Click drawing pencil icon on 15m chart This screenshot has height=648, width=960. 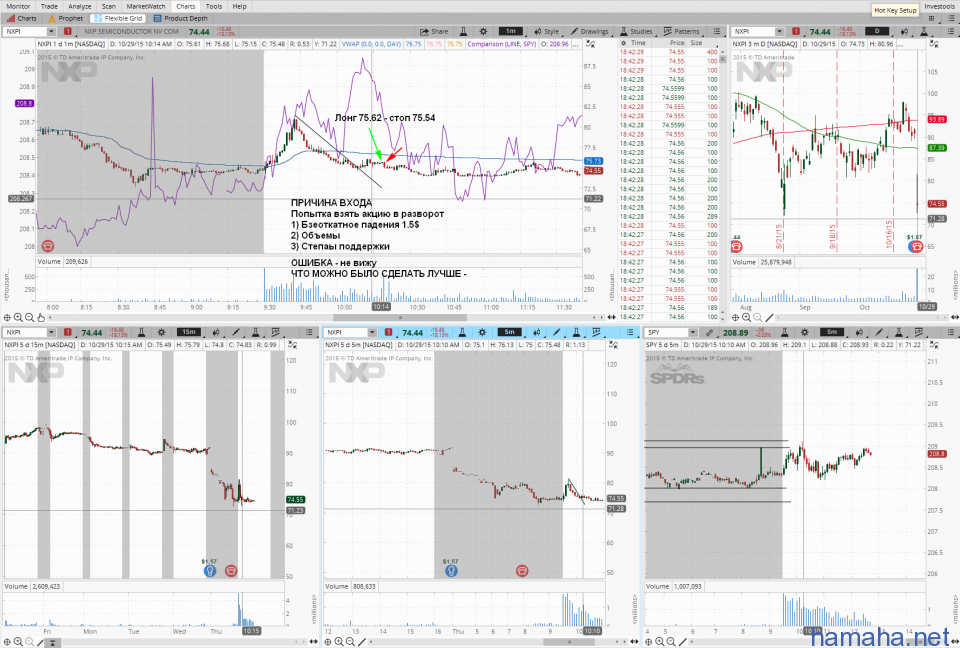tap(235, 332)
